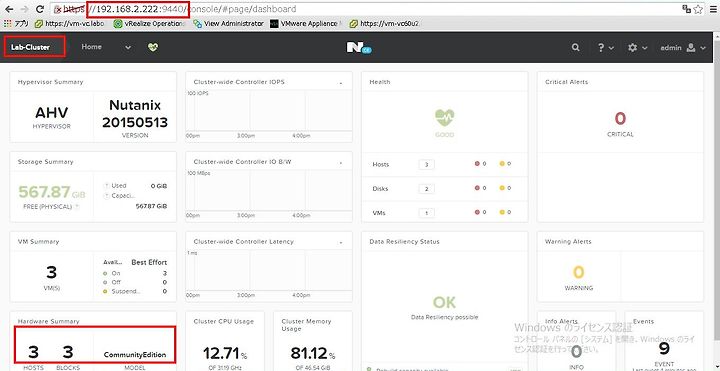Click the yellow warning dot in Hosts row

pos(502,164)
